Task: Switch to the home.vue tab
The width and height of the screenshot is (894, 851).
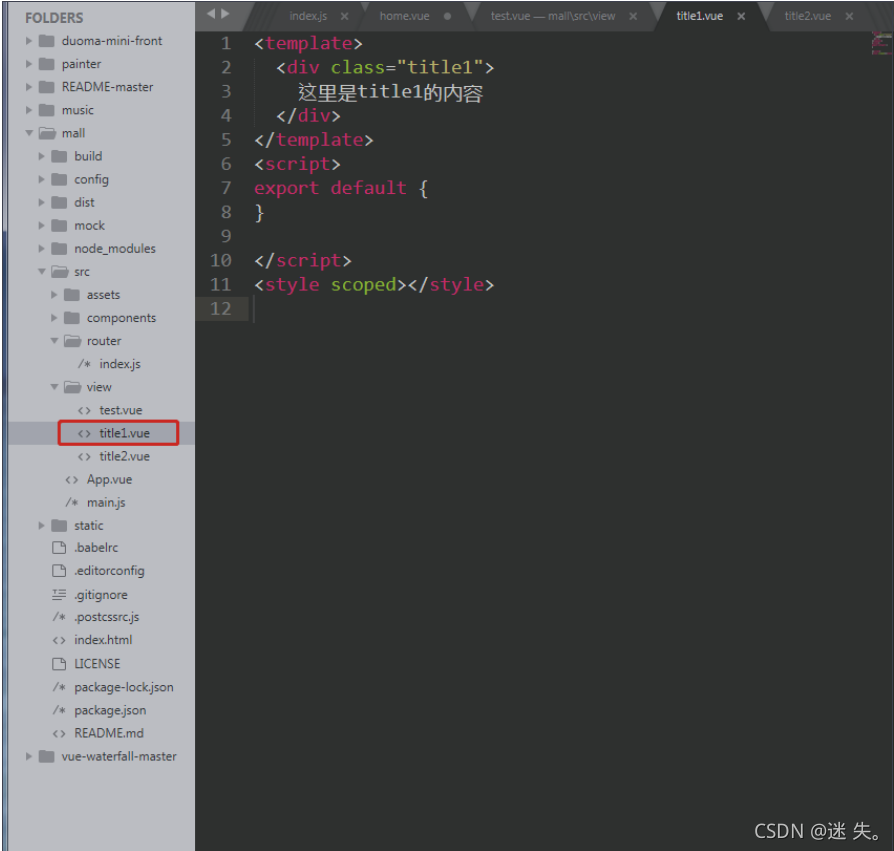Action: [404, 16]
